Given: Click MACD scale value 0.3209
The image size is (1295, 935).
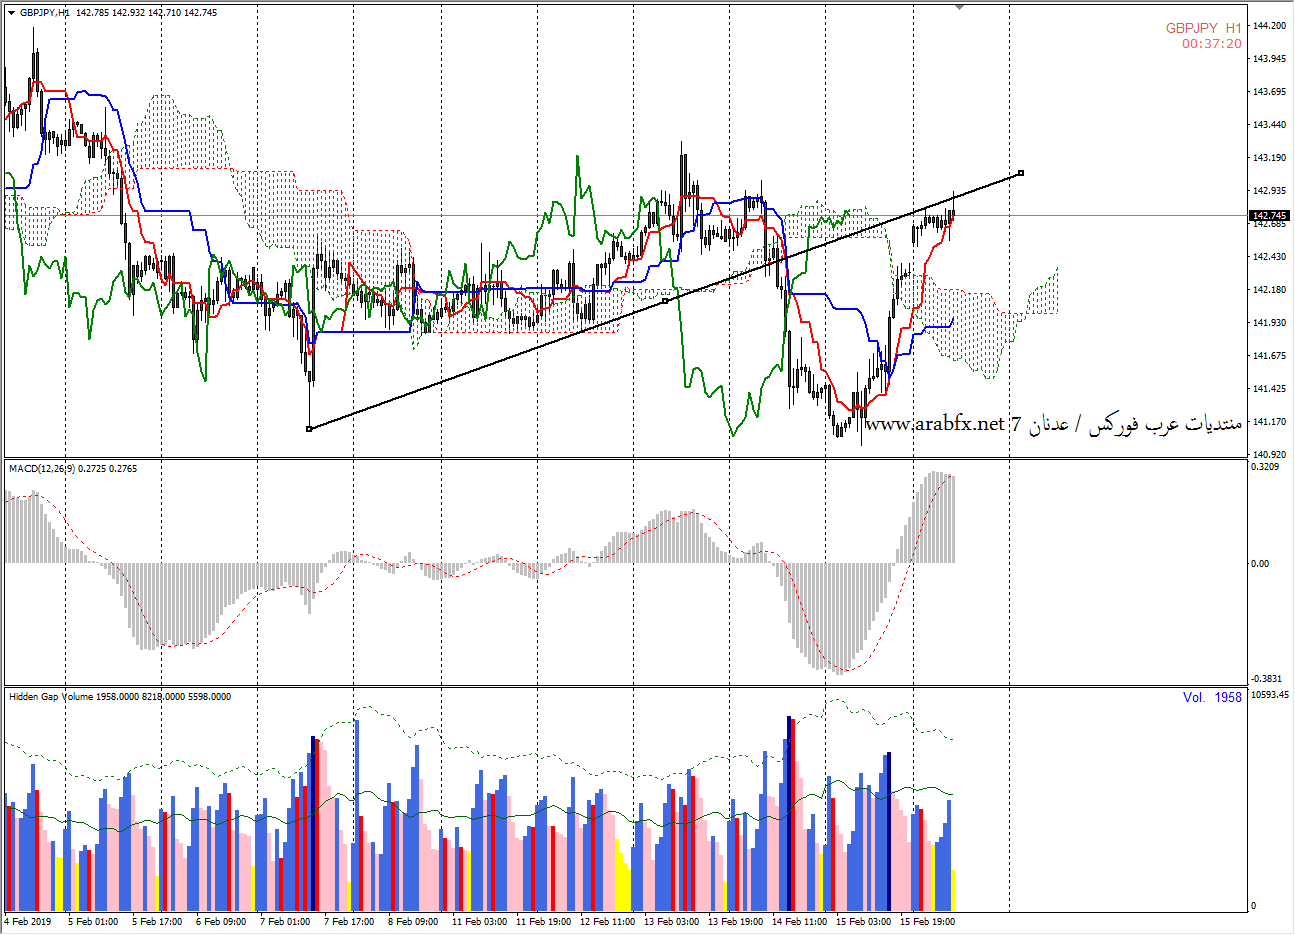Looking at the screenshot, I should (1266, 467).
